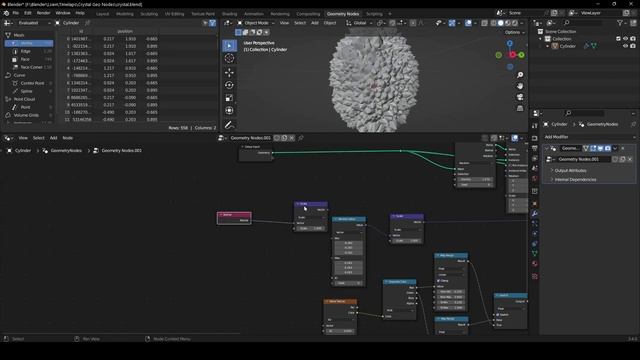Collapse the GeometryNodes modifier panel
This screenshot has height=360, width=640.
coord(547,148)
